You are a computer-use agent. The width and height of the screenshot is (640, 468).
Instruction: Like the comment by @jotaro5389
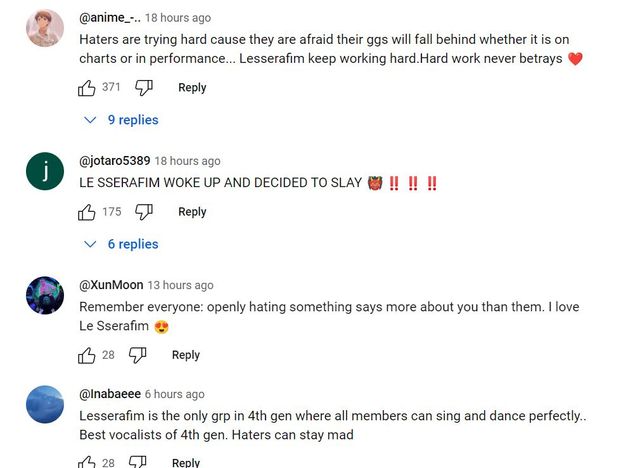click(87, 212)
